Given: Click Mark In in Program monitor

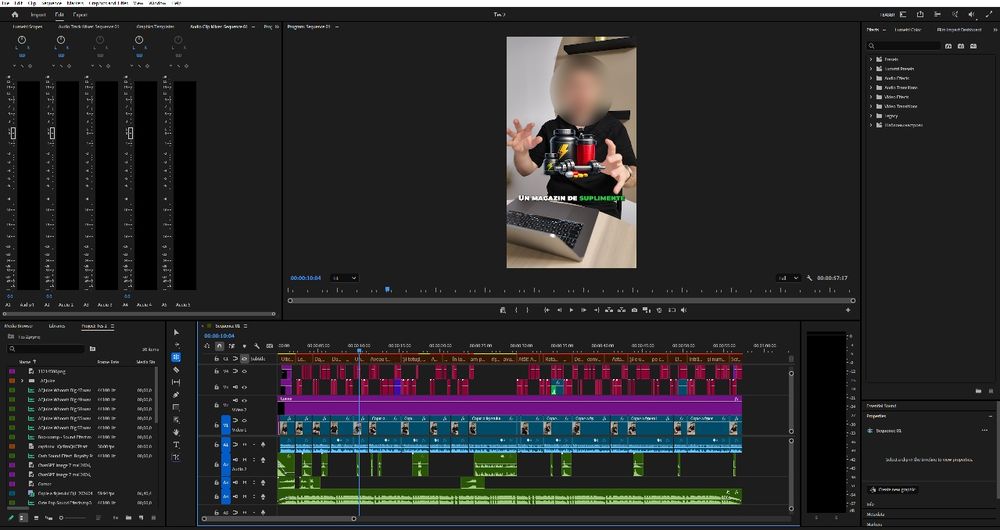Looking at the screenshot, I should [516, 310].
